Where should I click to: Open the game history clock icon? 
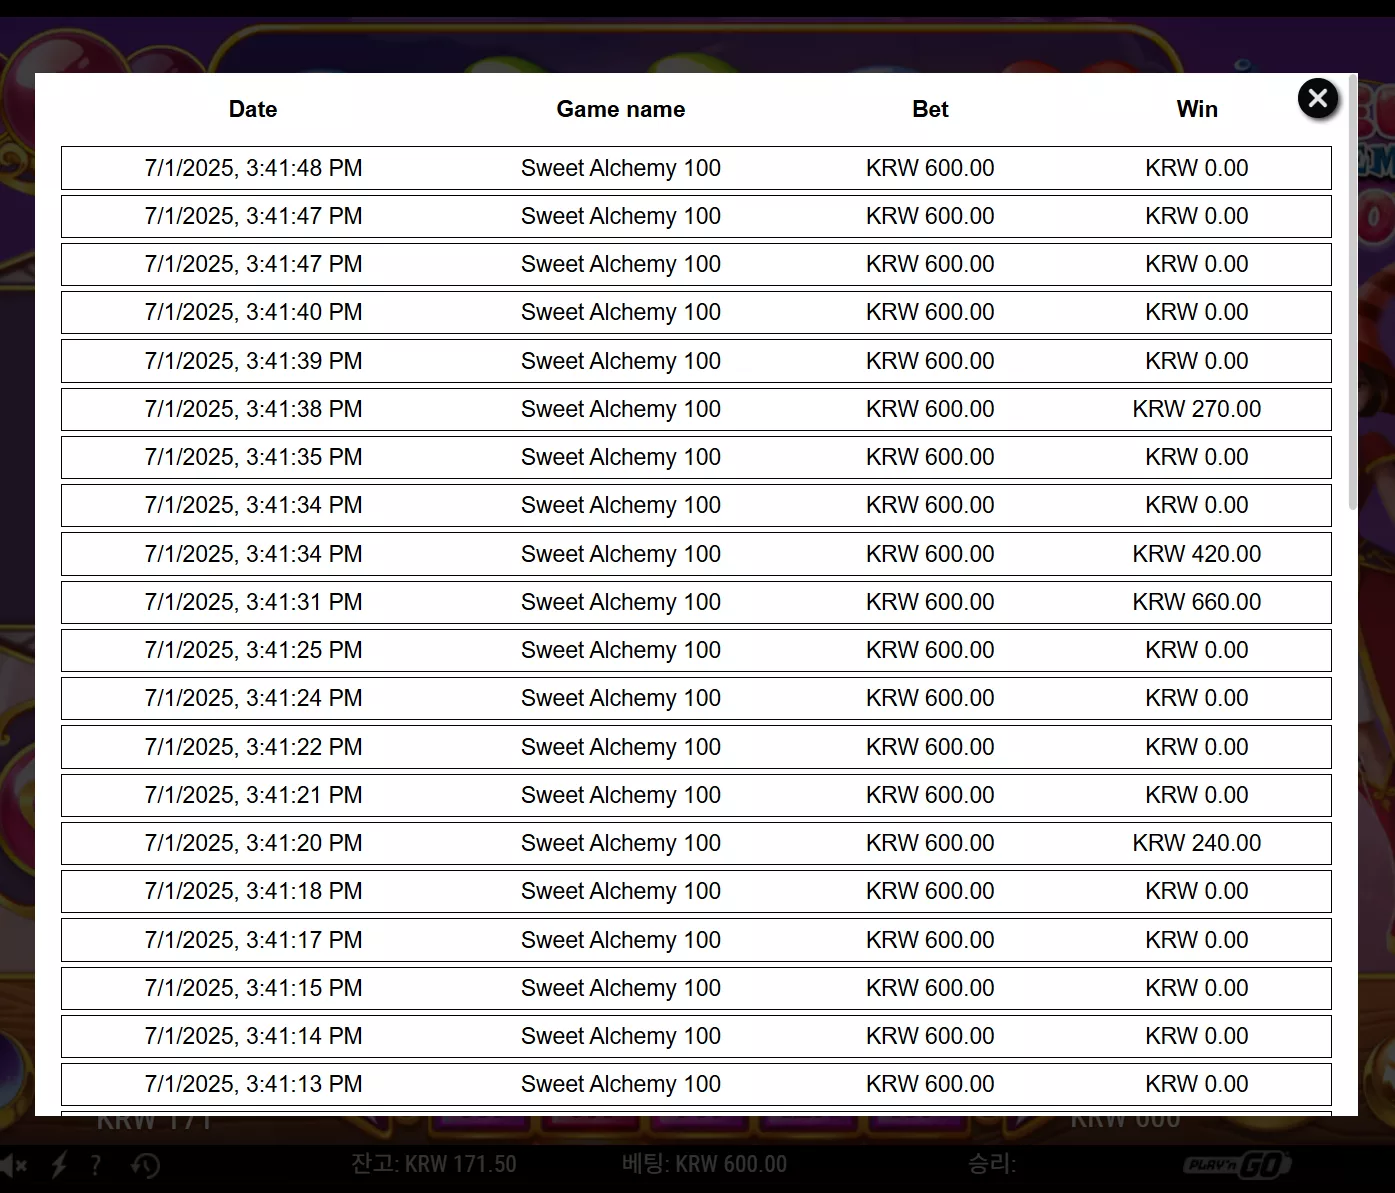pos(146,1165)
